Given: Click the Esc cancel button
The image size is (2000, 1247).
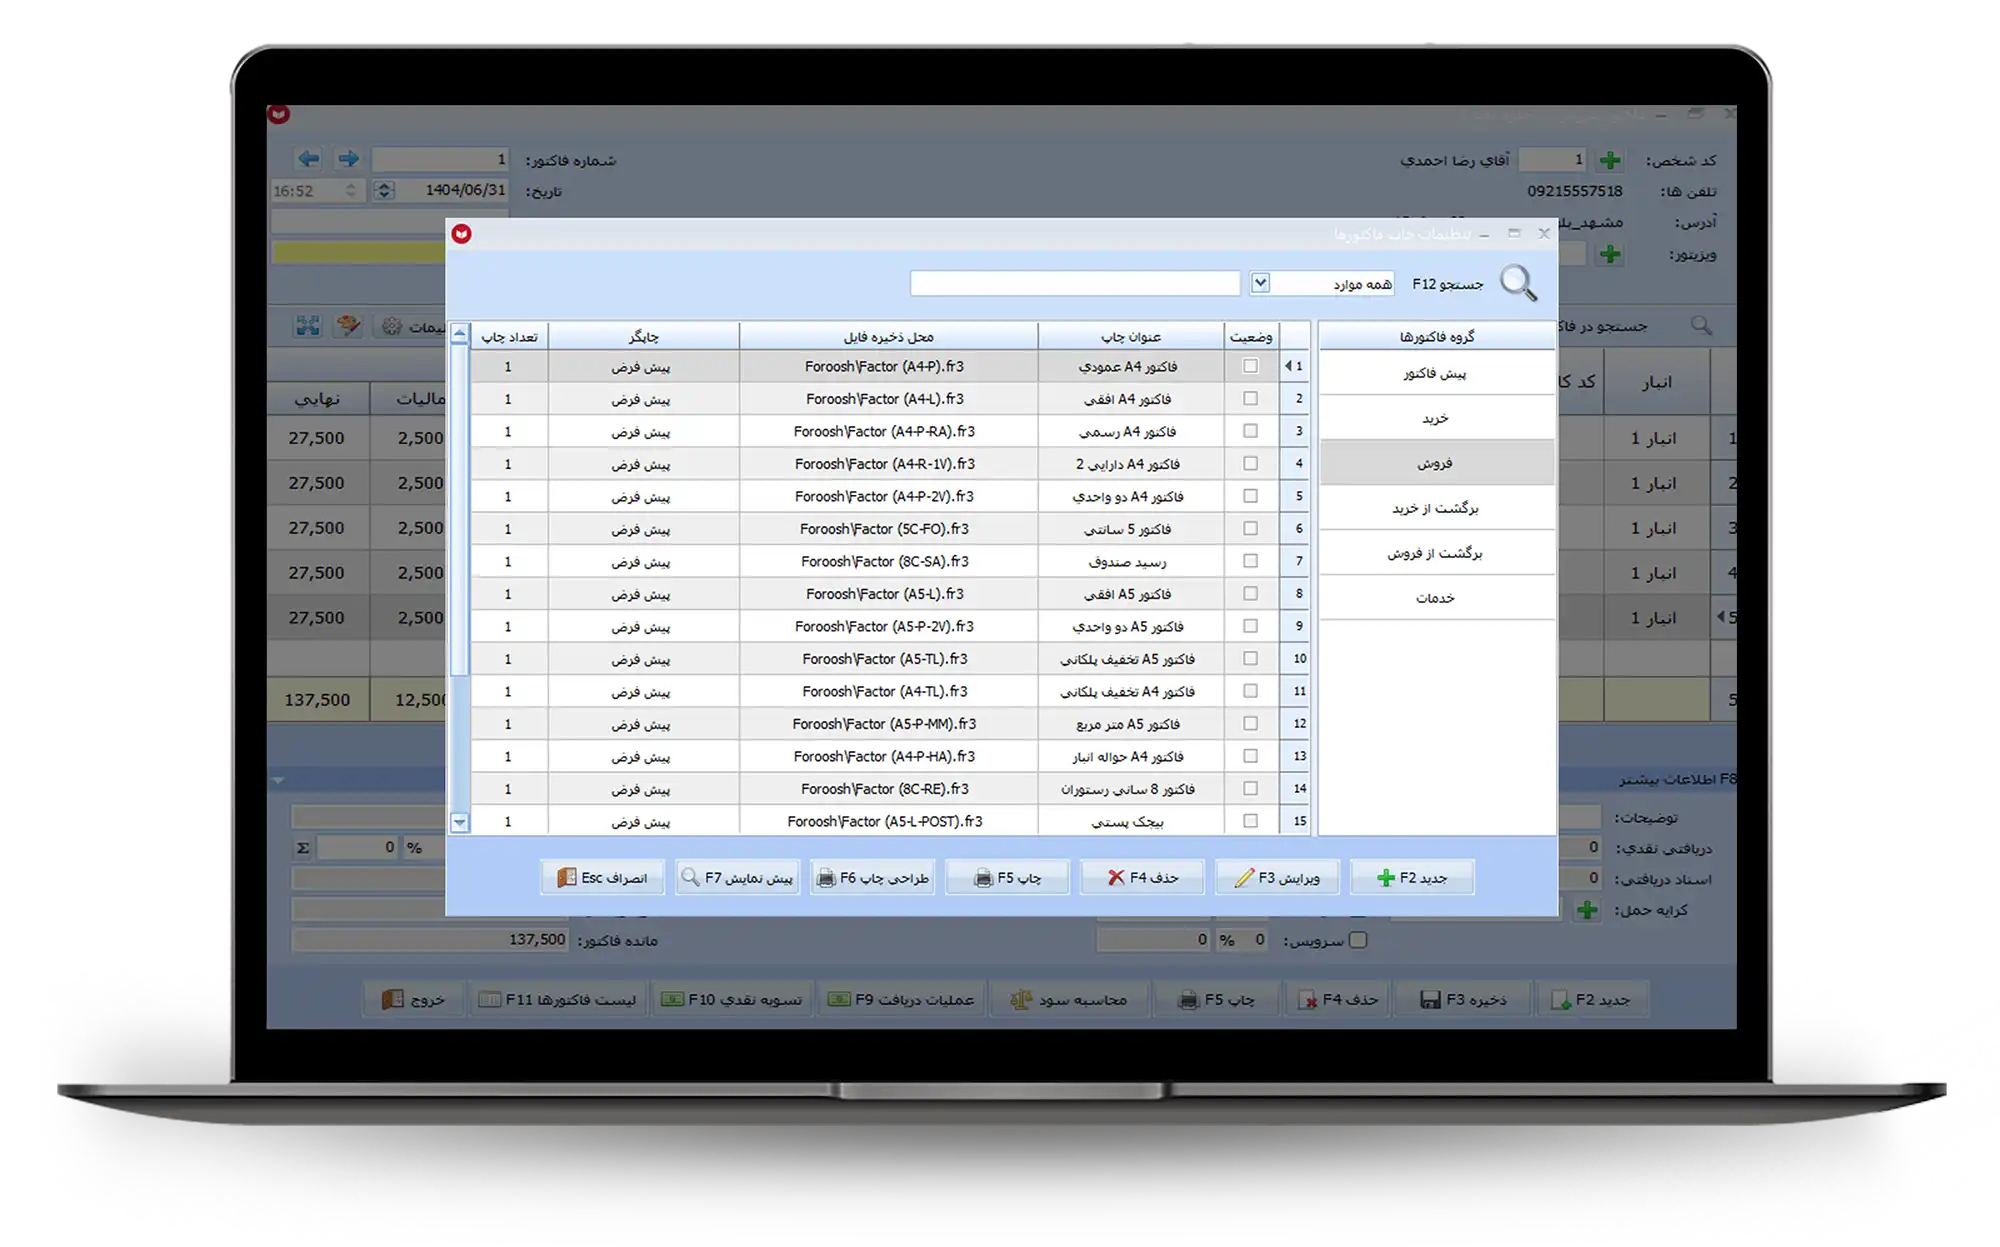Looking at the screenshot, I should [603, 878].
